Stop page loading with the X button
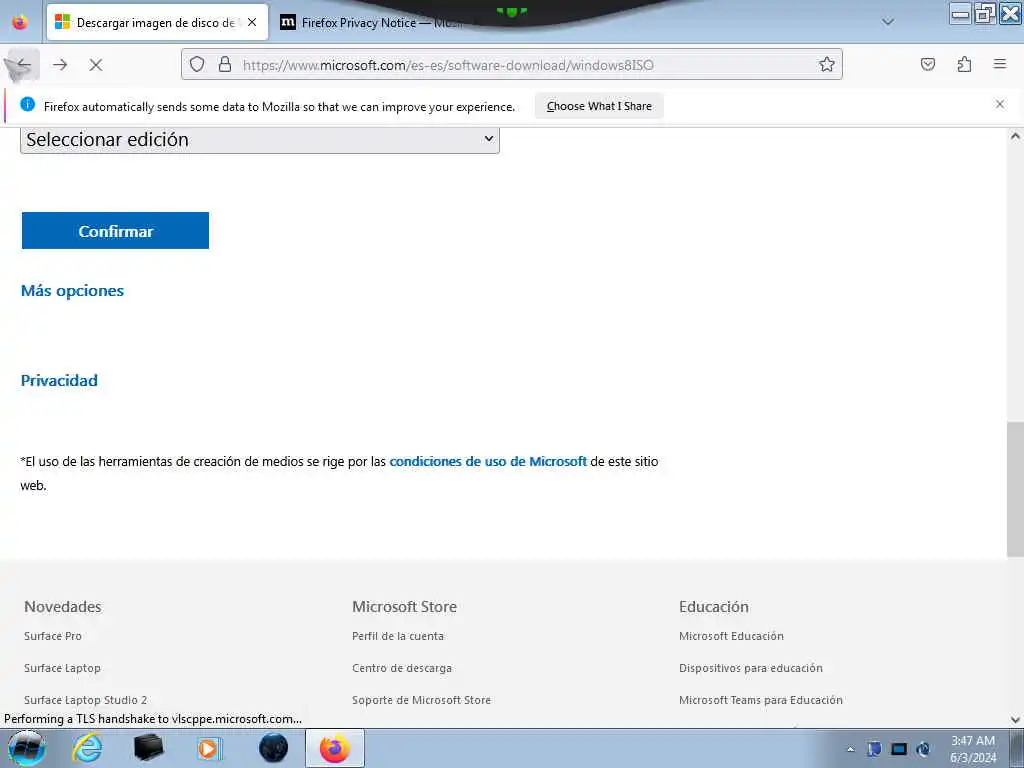The height and width of the screenshot is (768, 1024). [x=96, y=65]
